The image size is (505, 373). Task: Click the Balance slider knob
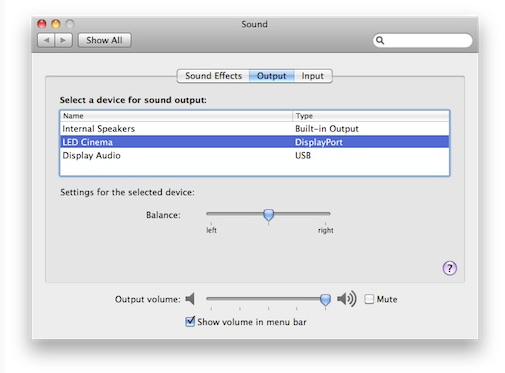[268, 215]
